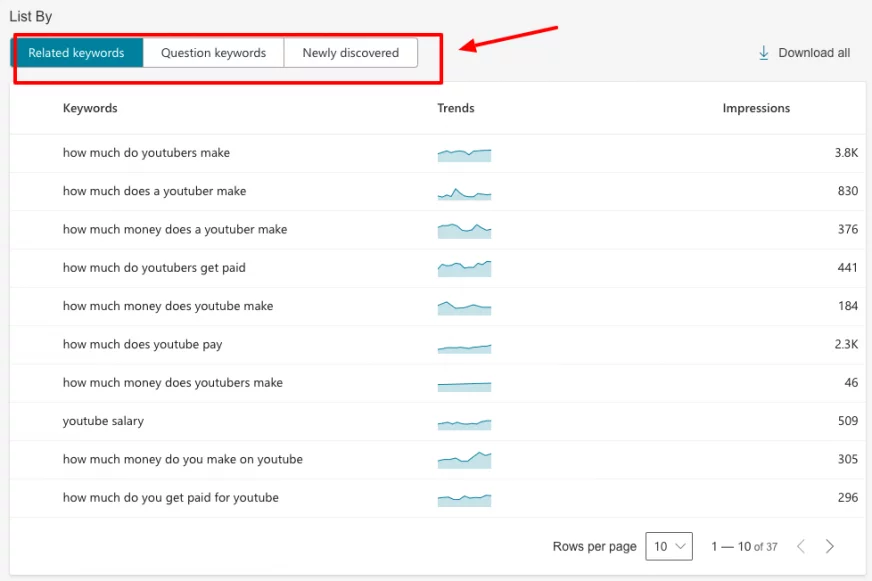Select 'how much do you get paid for youtube'
872x581 pixels.
coord(171,498)
